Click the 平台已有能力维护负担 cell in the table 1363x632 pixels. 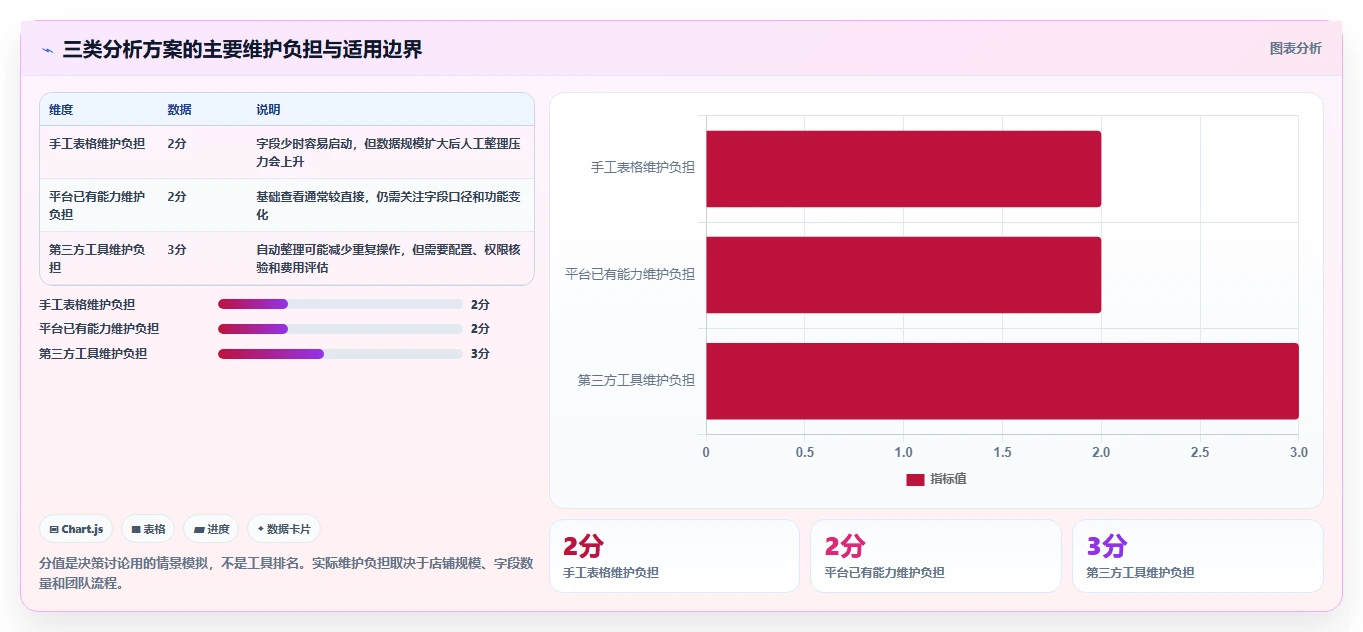pyautogui.click(x=97, y=205)
